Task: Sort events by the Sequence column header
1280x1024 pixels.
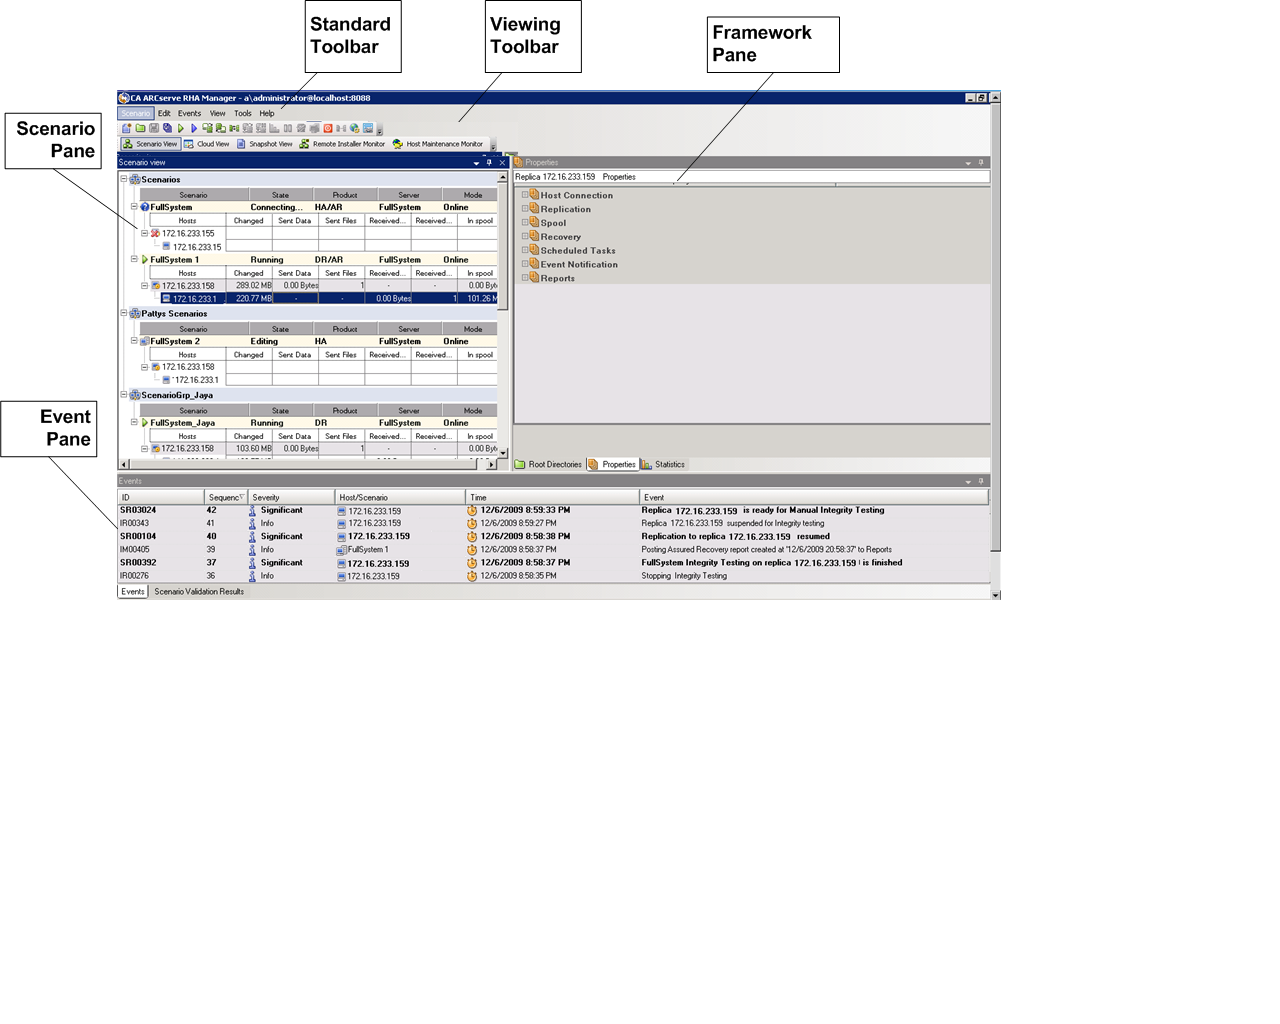Action: [x=226, y=497]
